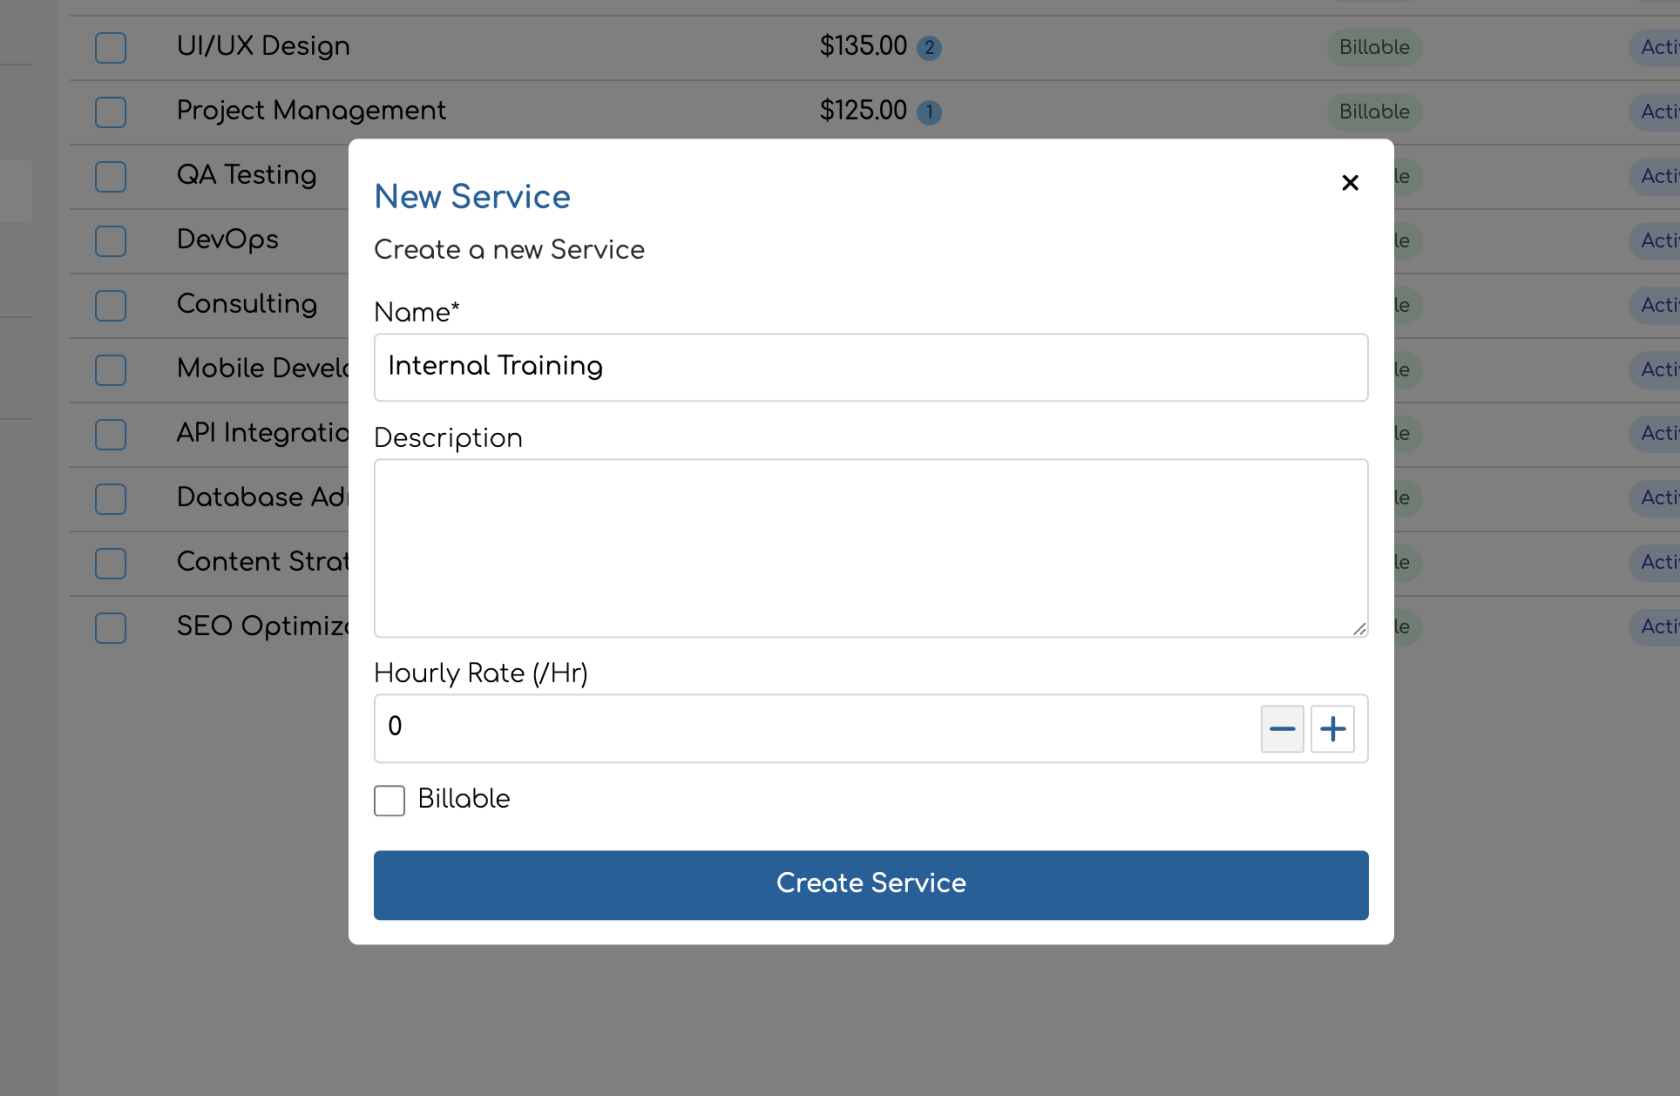Viewport: 1680px width, 1096px height.
Task: Click the DevOps service name
Action: click(227, 239)
